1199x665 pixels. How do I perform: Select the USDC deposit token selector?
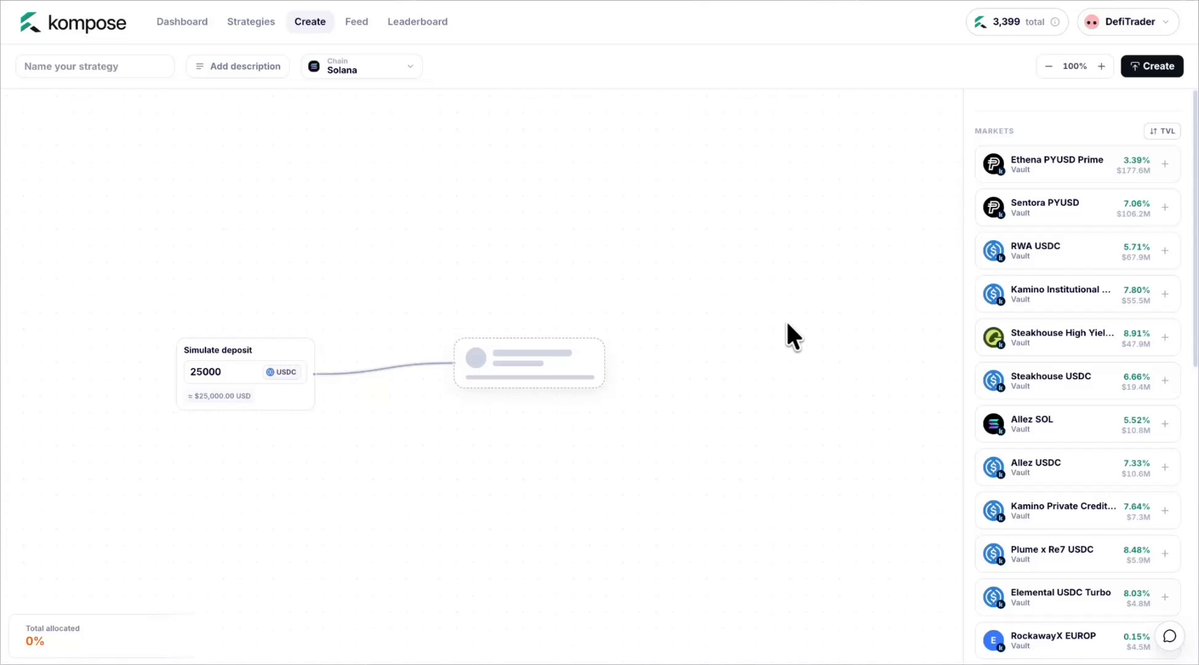[x=281, y=372]
